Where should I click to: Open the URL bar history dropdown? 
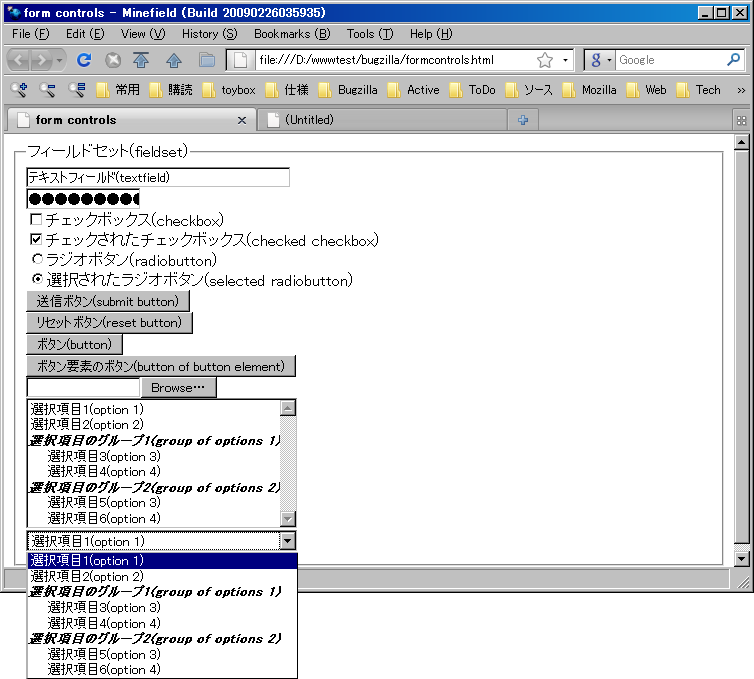[x=566, y=60]
